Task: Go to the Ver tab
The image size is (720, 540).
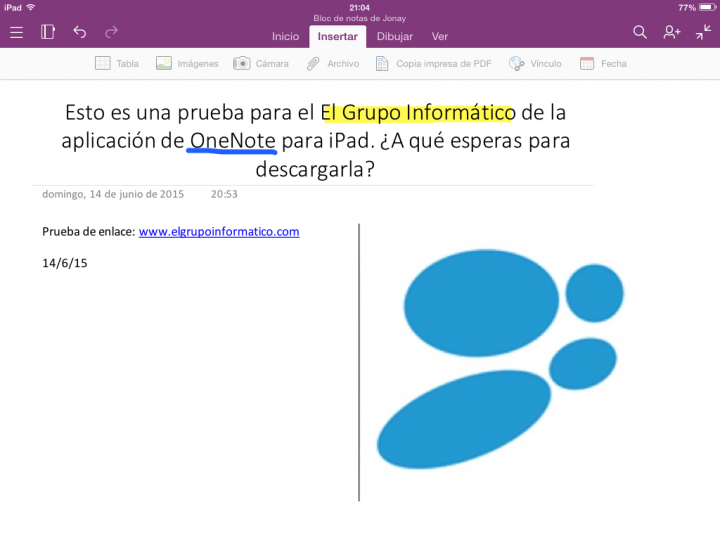Action: [439, 36]
